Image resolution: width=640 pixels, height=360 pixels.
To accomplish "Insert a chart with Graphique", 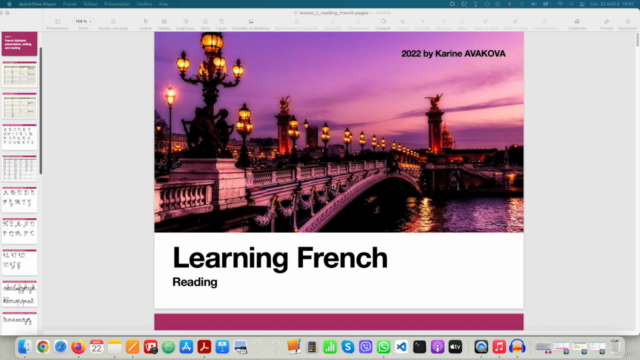I will pos(185,24).
